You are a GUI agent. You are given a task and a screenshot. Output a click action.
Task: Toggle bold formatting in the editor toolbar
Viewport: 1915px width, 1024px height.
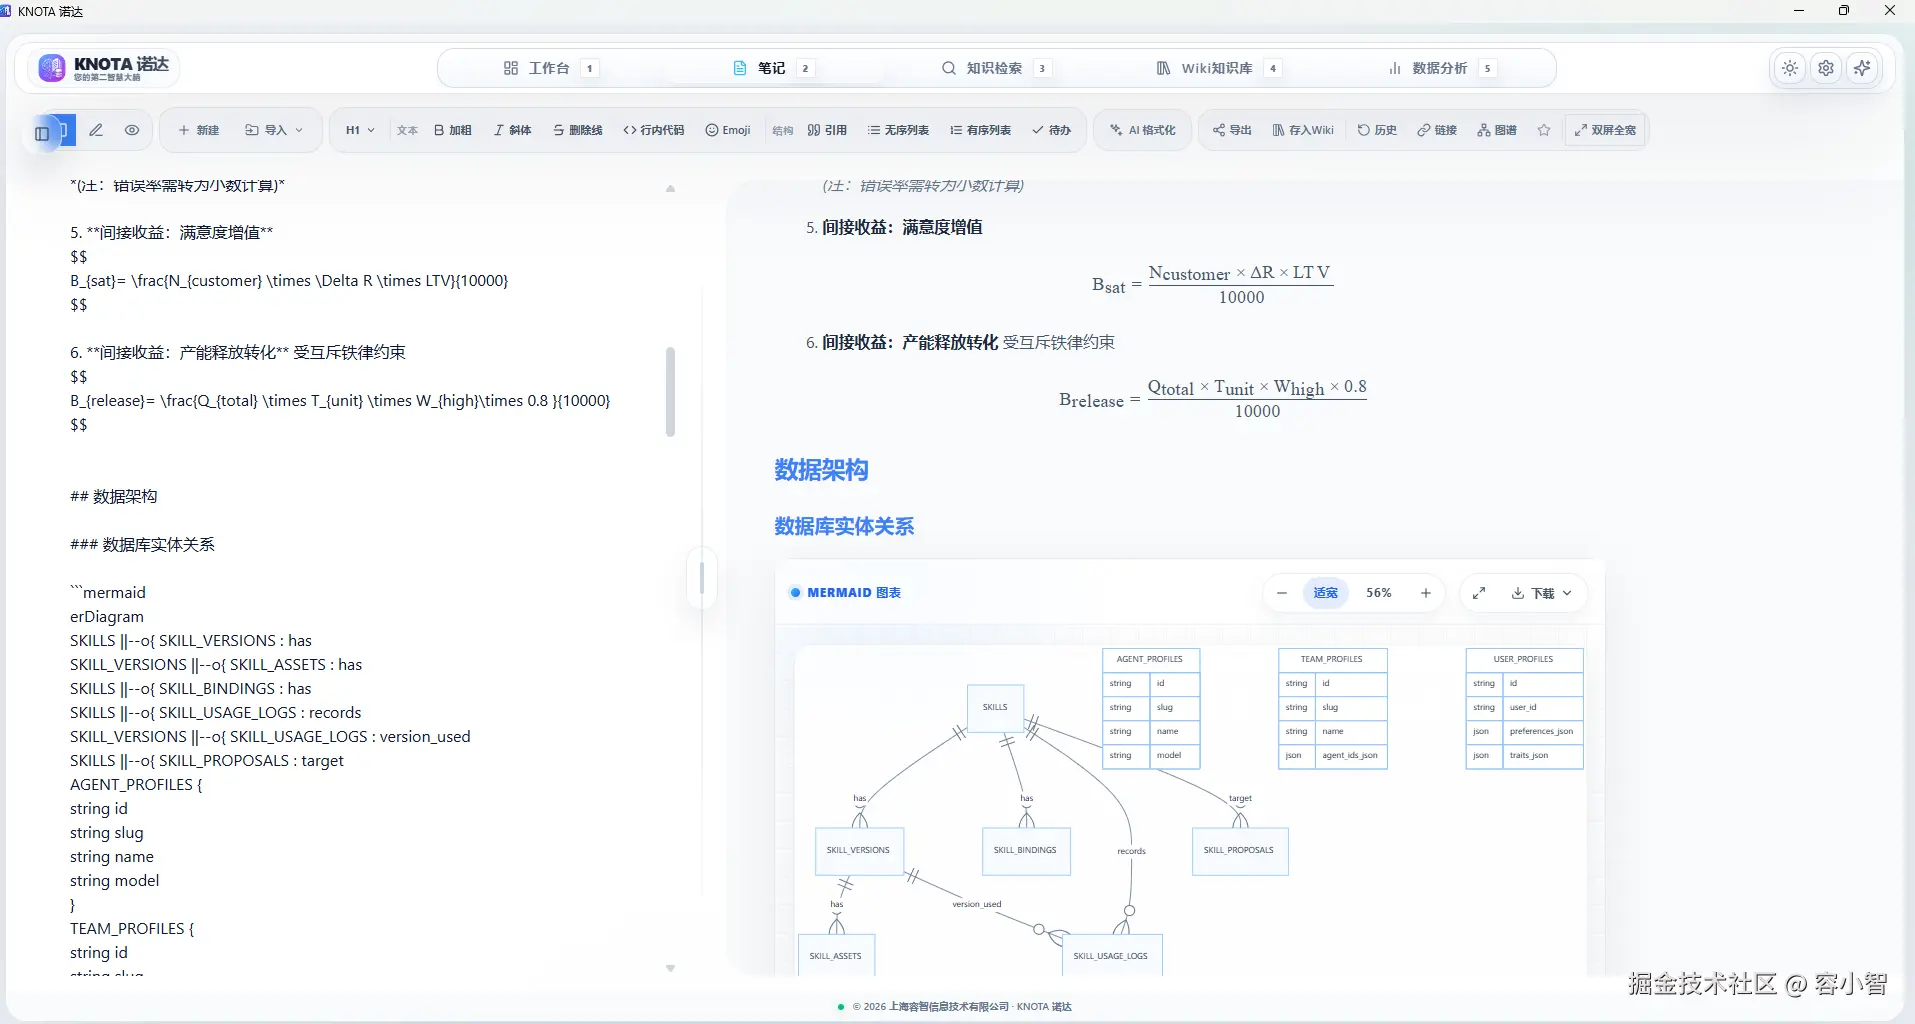pos(452,130)
